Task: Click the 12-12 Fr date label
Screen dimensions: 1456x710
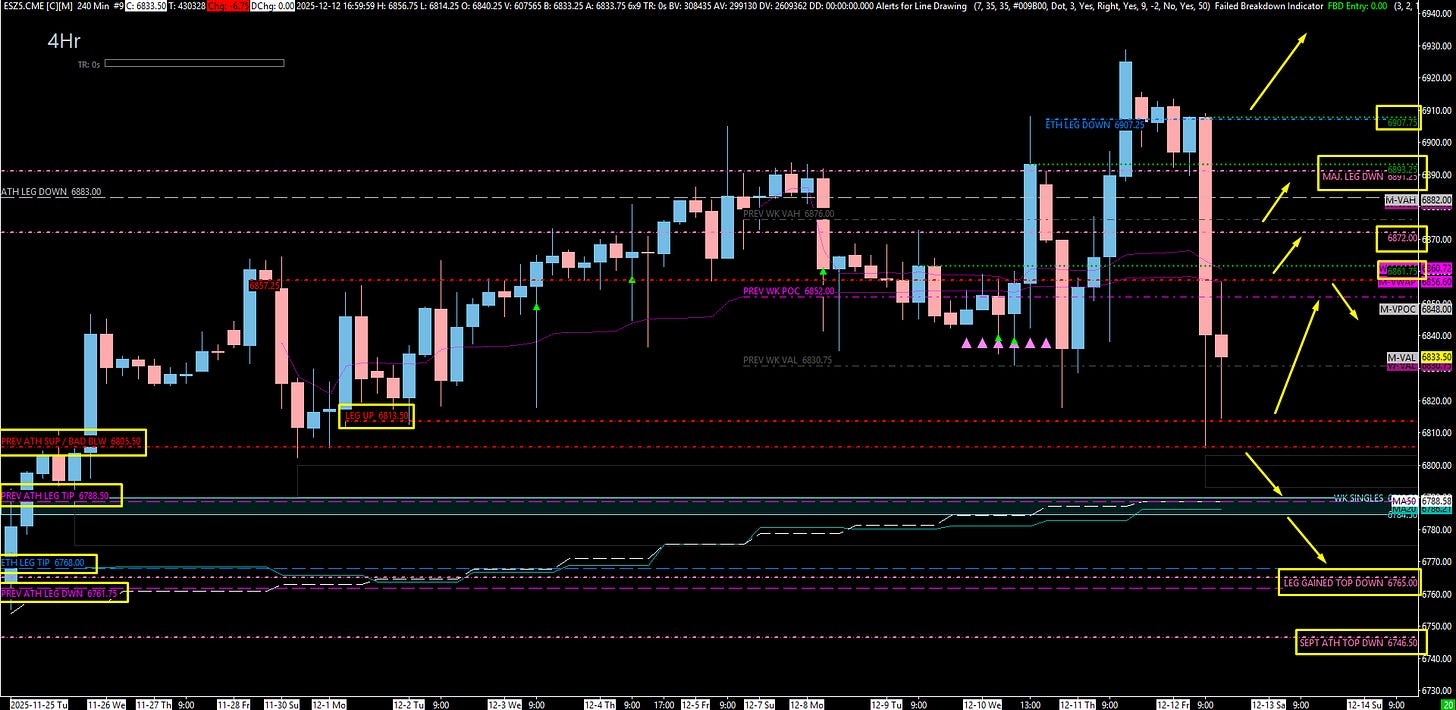Action: pyautogui.click(x=1175, y=704)
